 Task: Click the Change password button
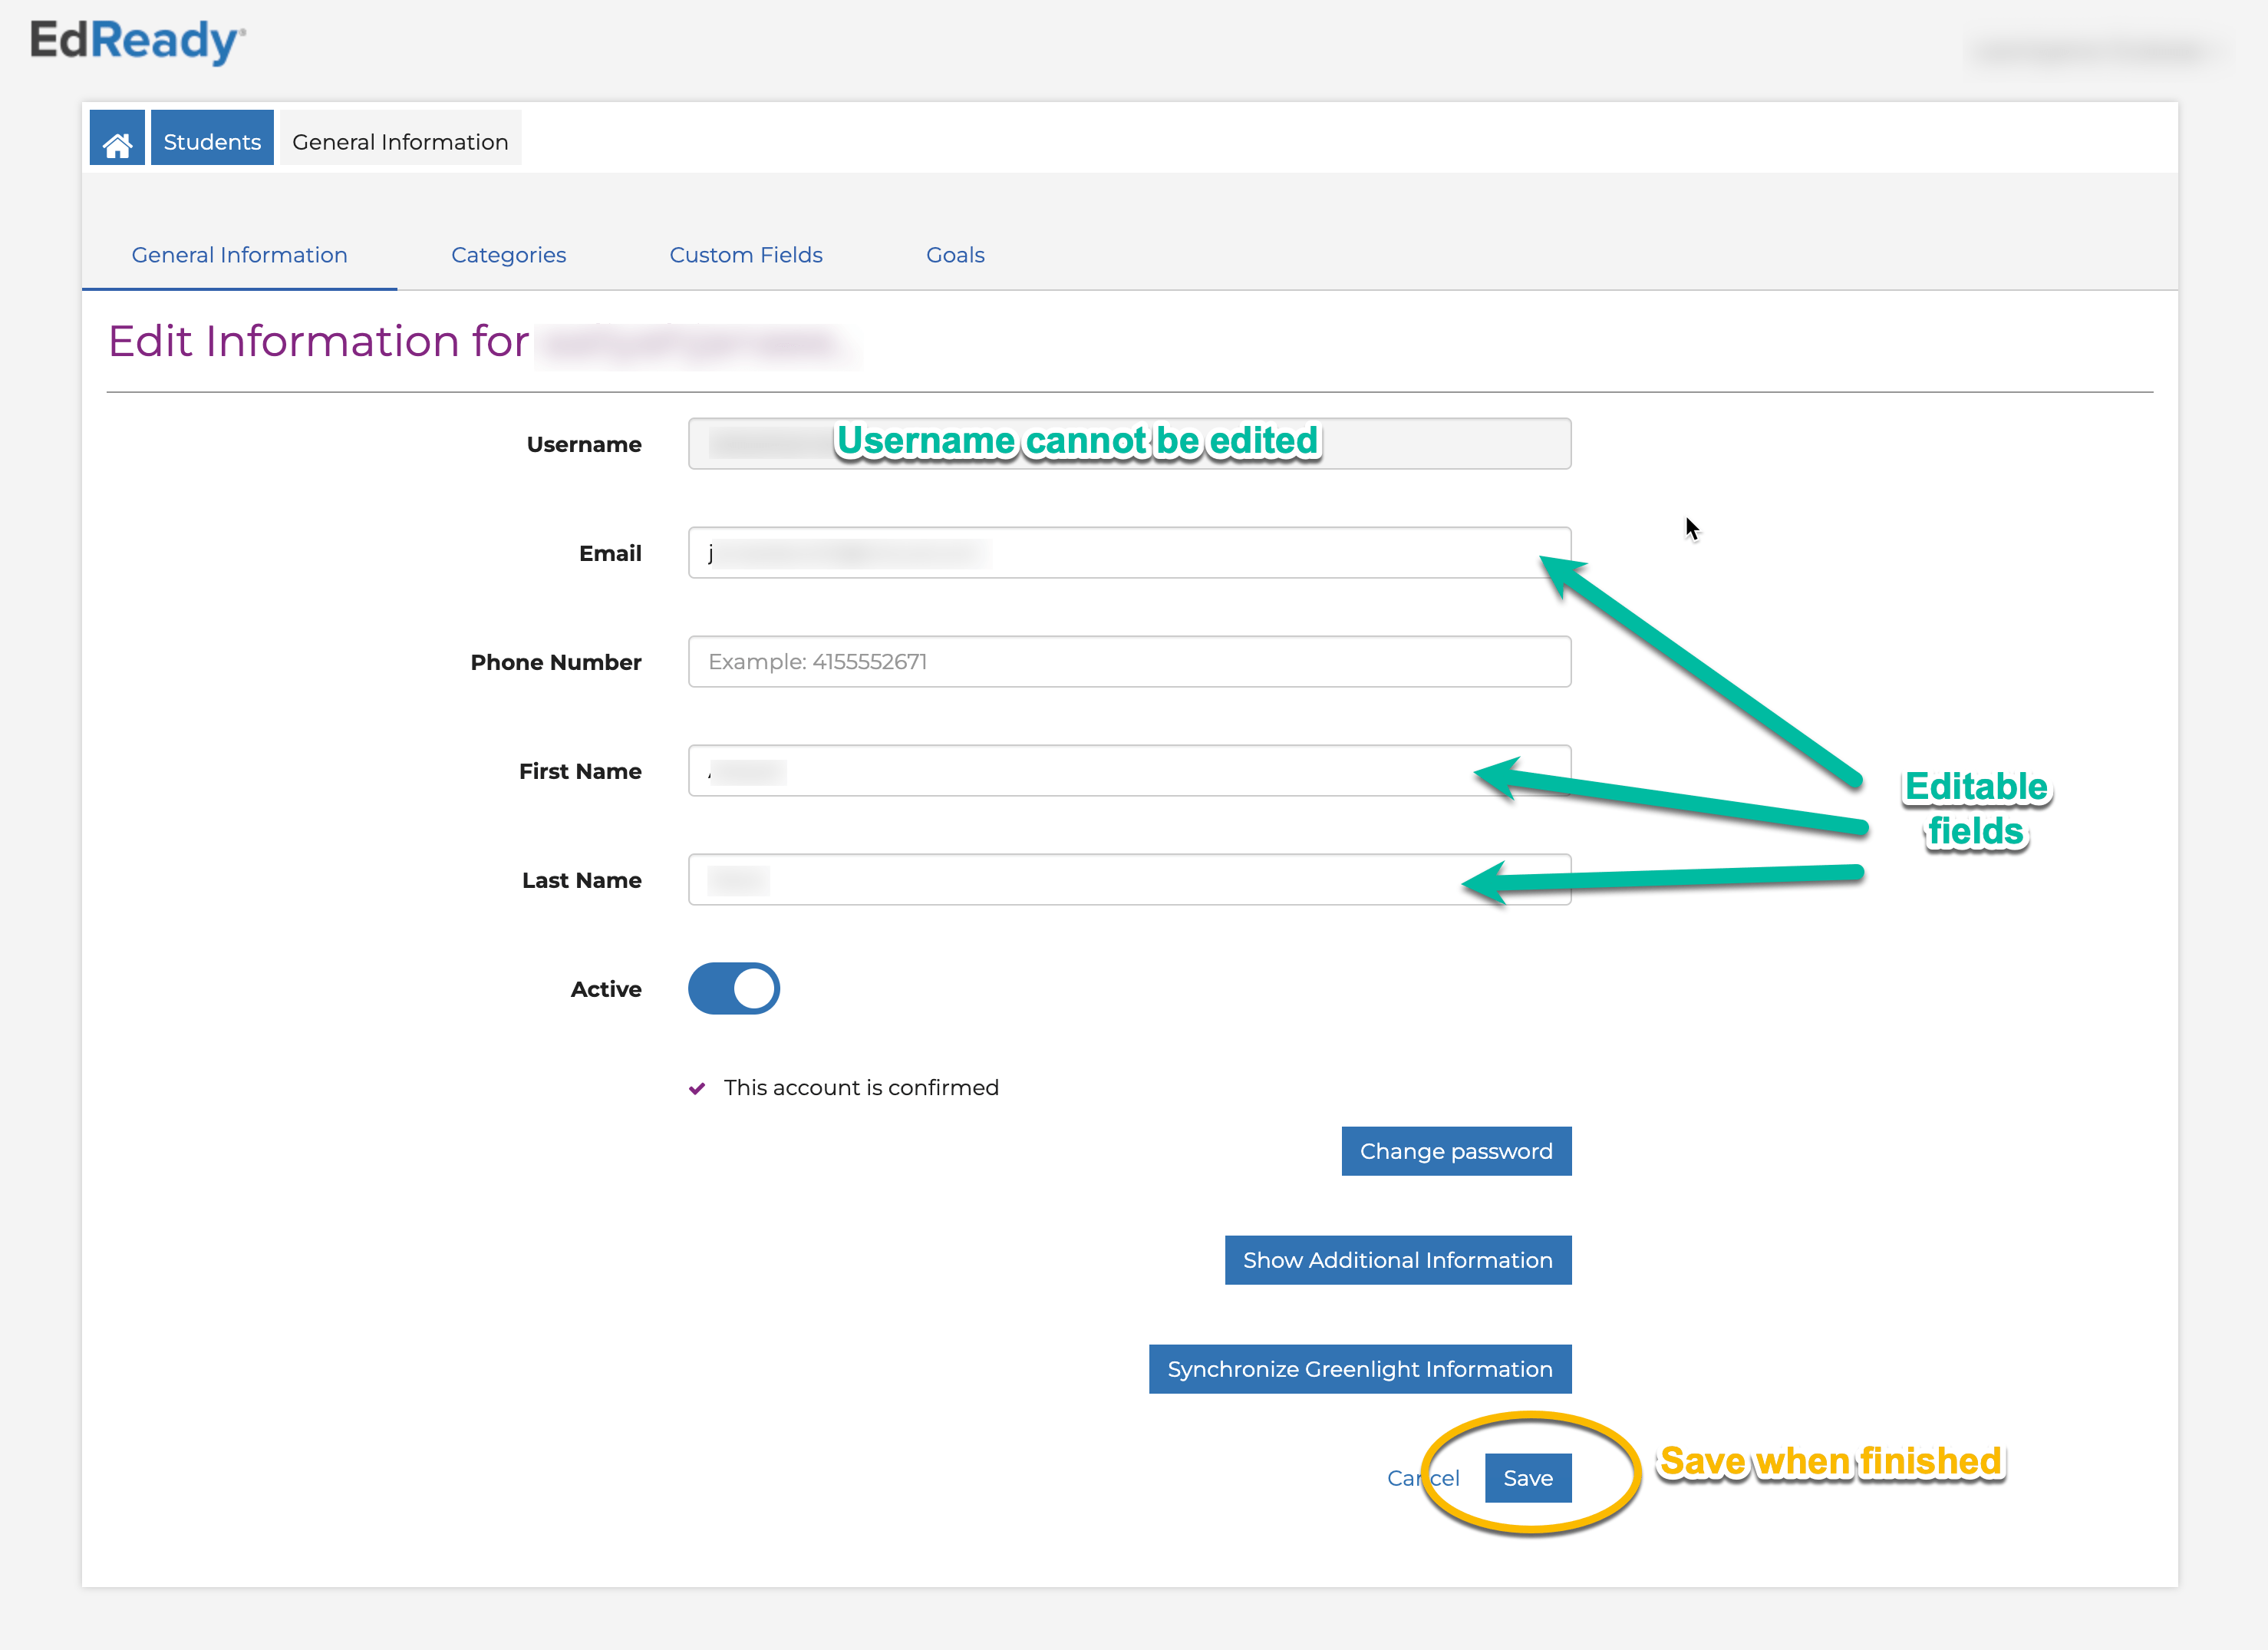click(1455, 1151)
